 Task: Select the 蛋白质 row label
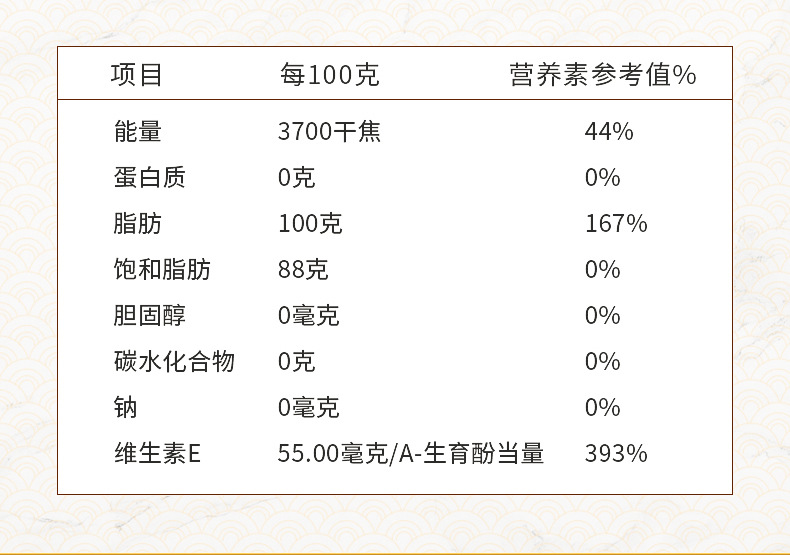tap(150, 177)
